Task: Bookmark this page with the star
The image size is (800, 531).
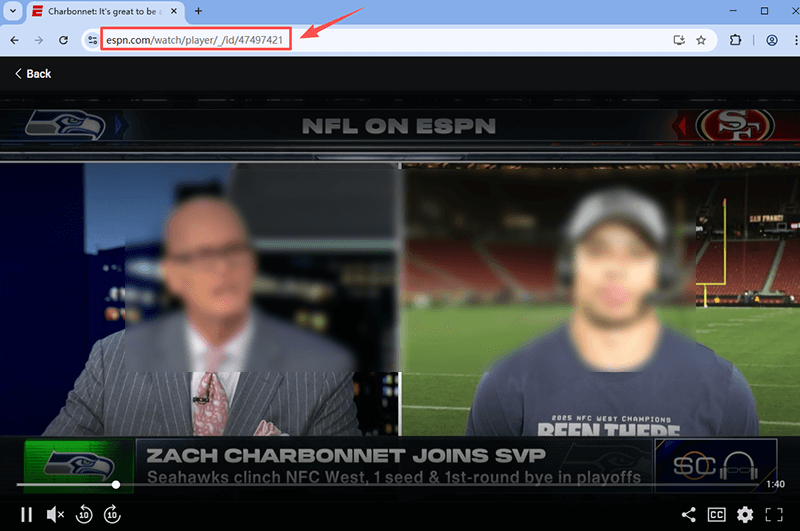Action: coord(701,40)
